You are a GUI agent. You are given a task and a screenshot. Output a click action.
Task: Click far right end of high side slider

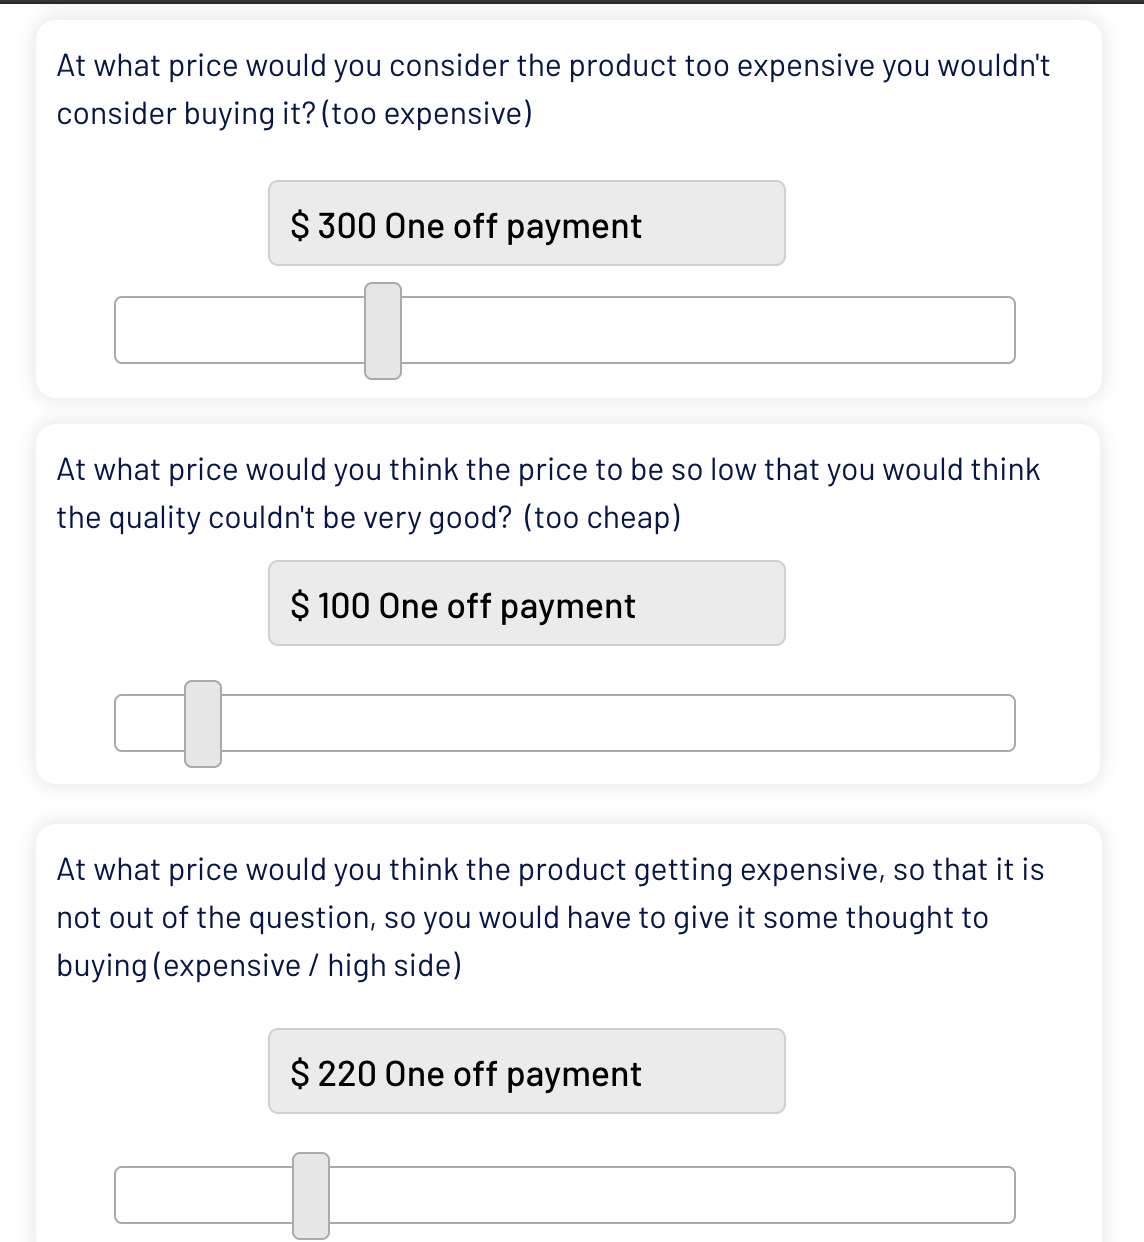coord(1008,1195)
